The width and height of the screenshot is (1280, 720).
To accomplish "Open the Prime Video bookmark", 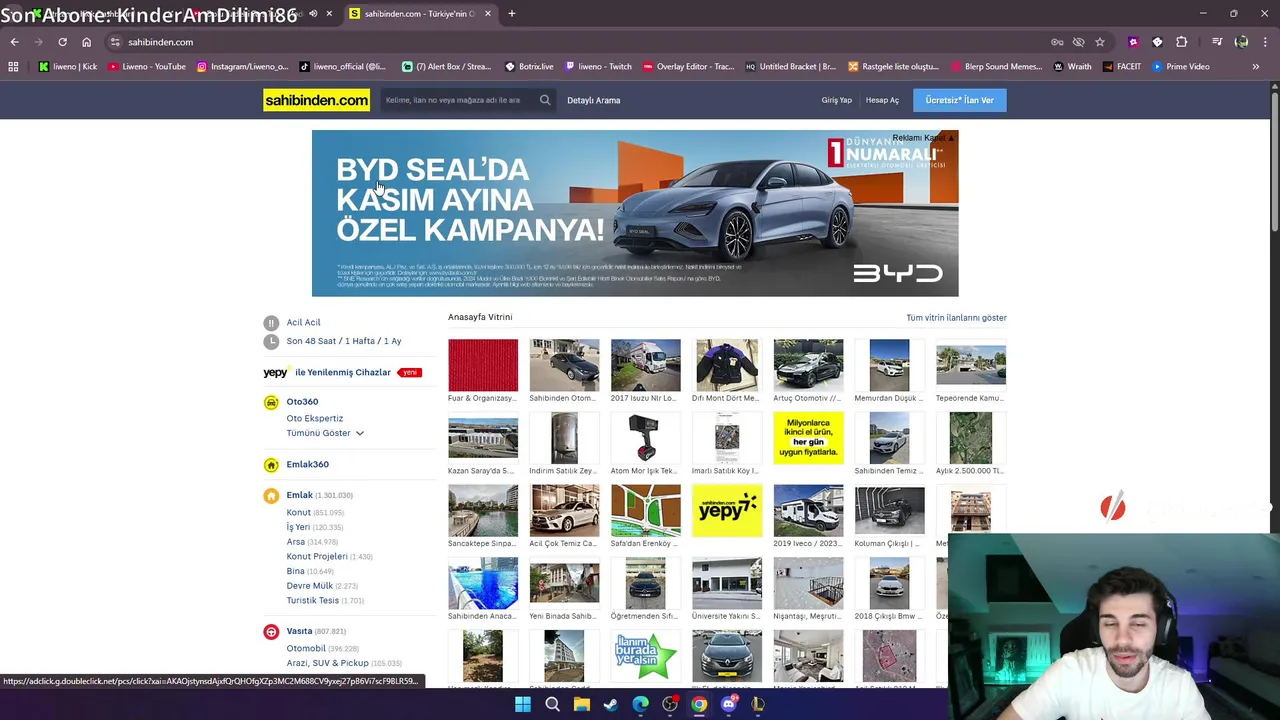I will 1181,66.
